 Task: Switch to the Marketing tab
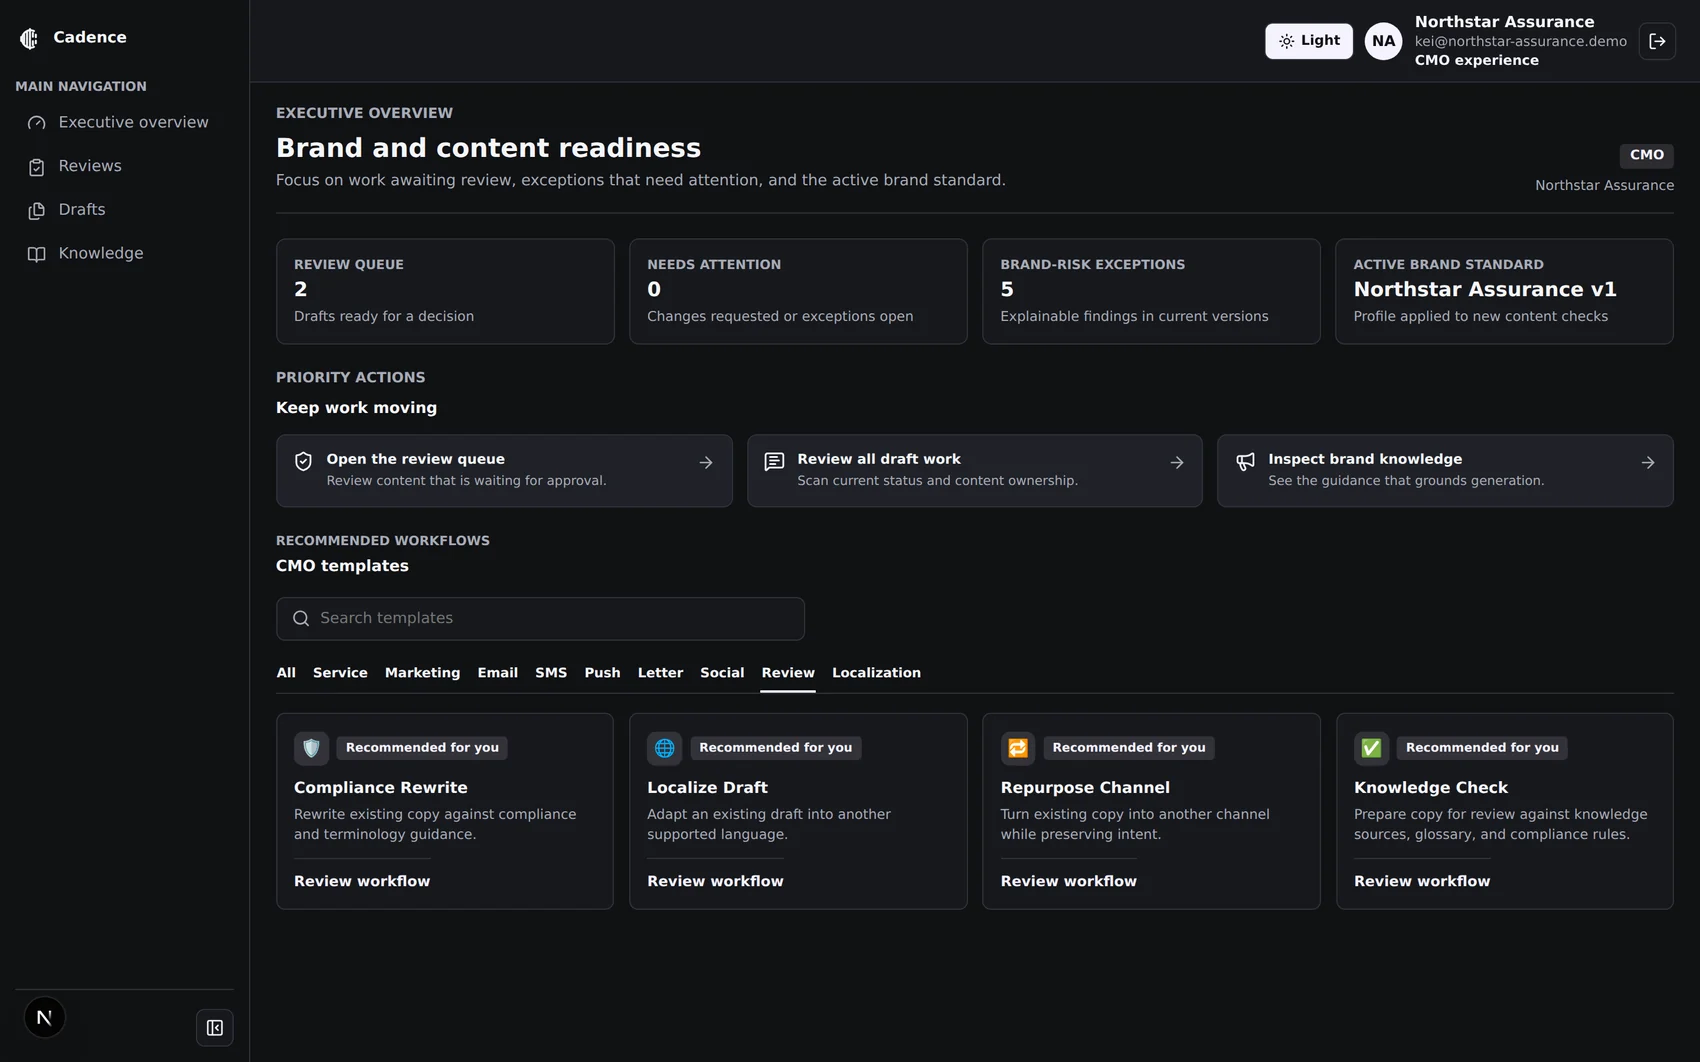[x=422, y=673]
